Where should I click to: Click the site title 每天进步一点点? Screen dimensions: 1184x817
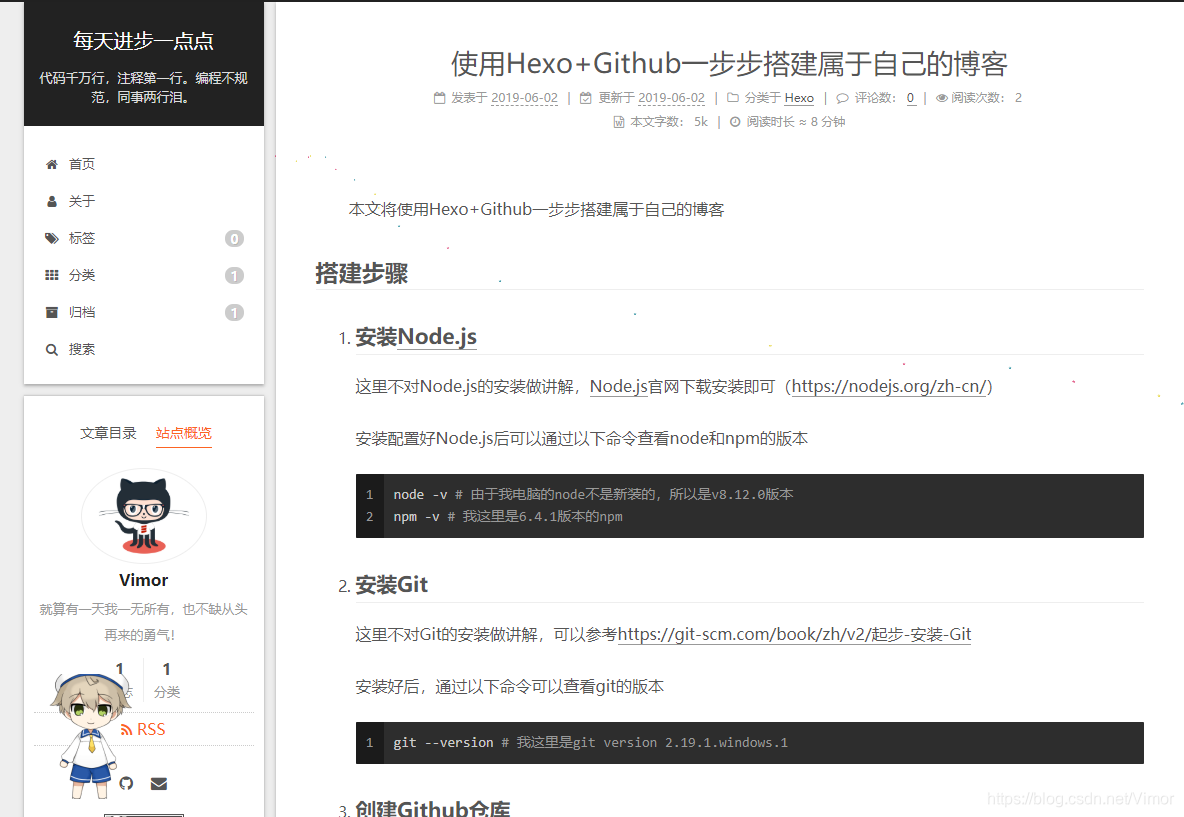click(x=143, y=41)
